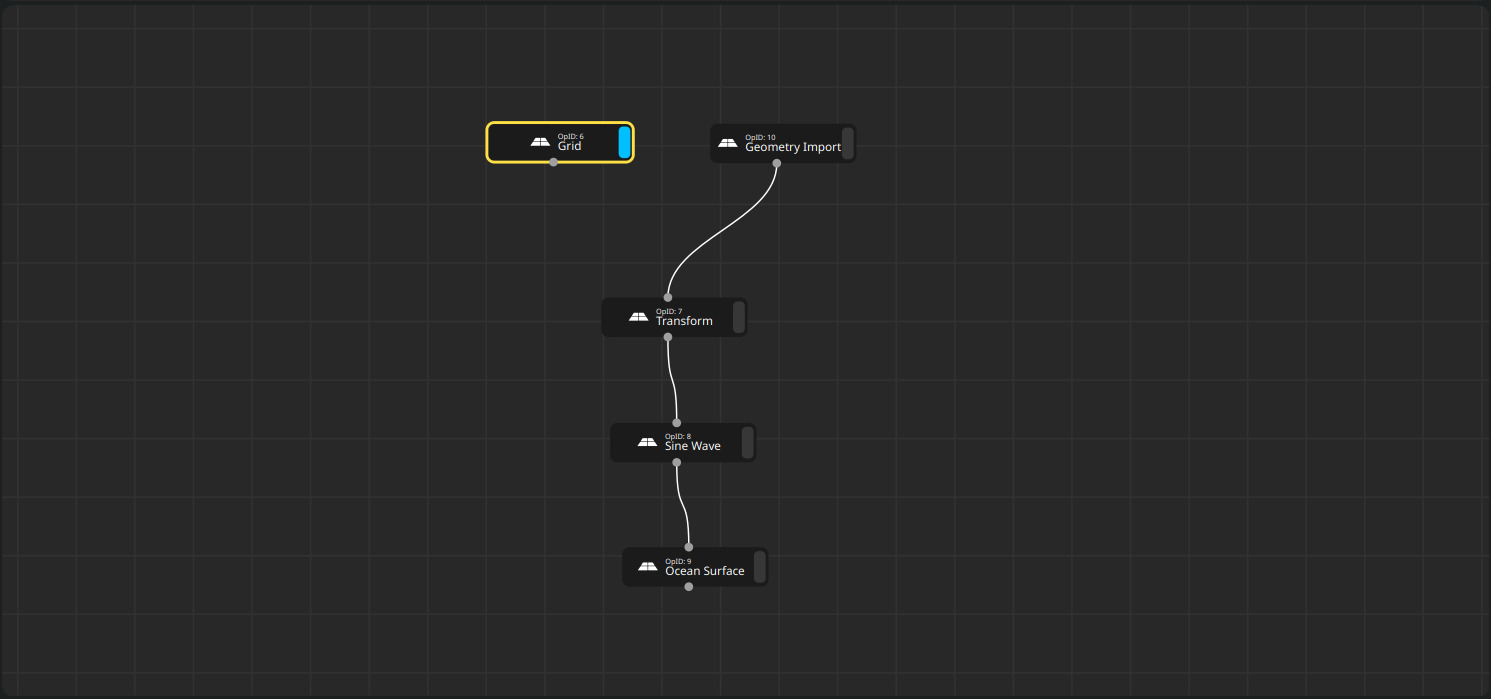Viewport: 1491px width, 699px height.
Task: Toggle the Transform node's display flag
Action: point(738,317)
